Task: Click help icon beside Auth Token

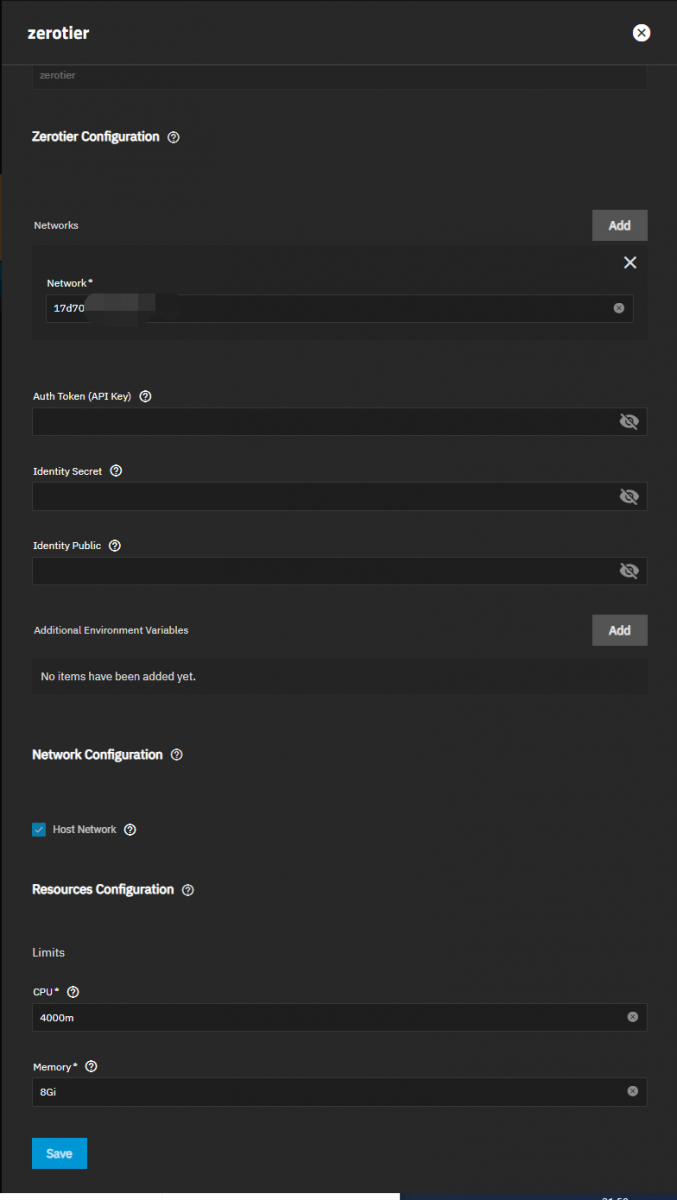Action: click(146, 396)
